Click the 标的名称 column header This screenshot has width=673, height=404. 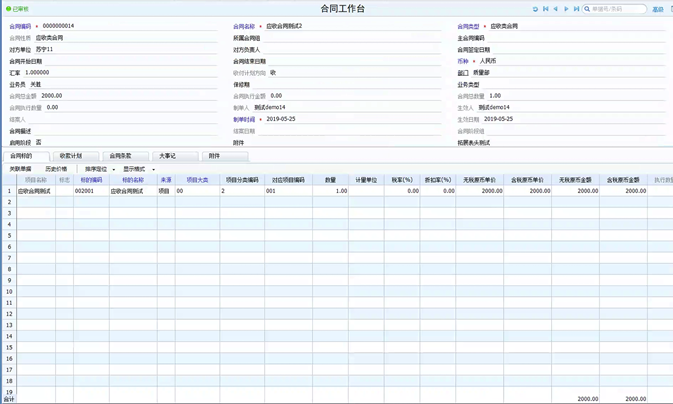(x=133, y=180)
